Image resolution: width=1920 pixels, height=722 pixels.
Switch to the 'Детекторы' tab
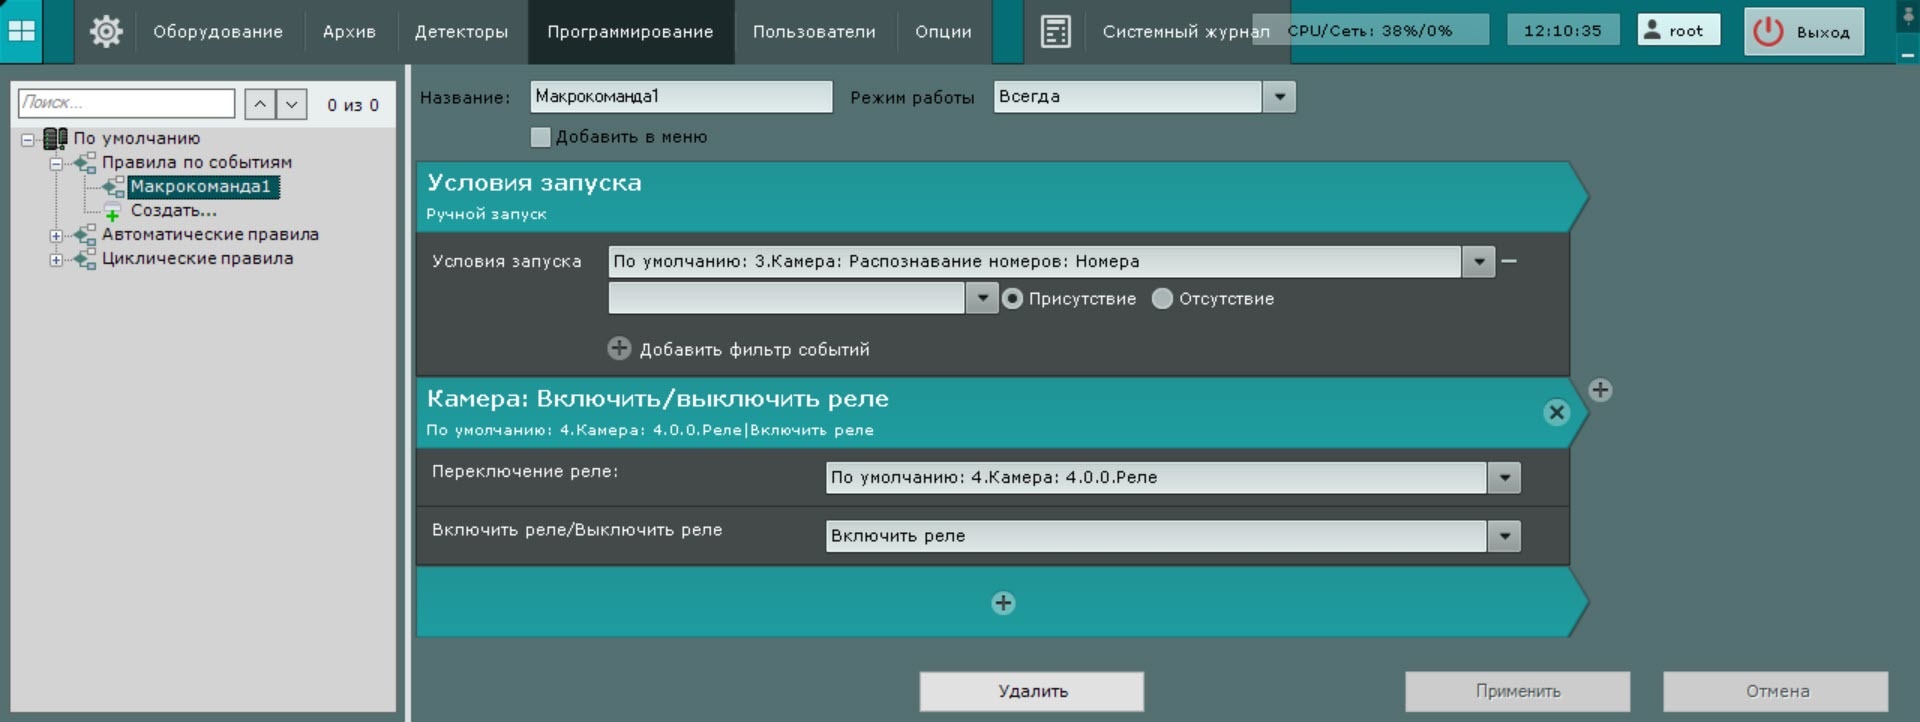461,32
